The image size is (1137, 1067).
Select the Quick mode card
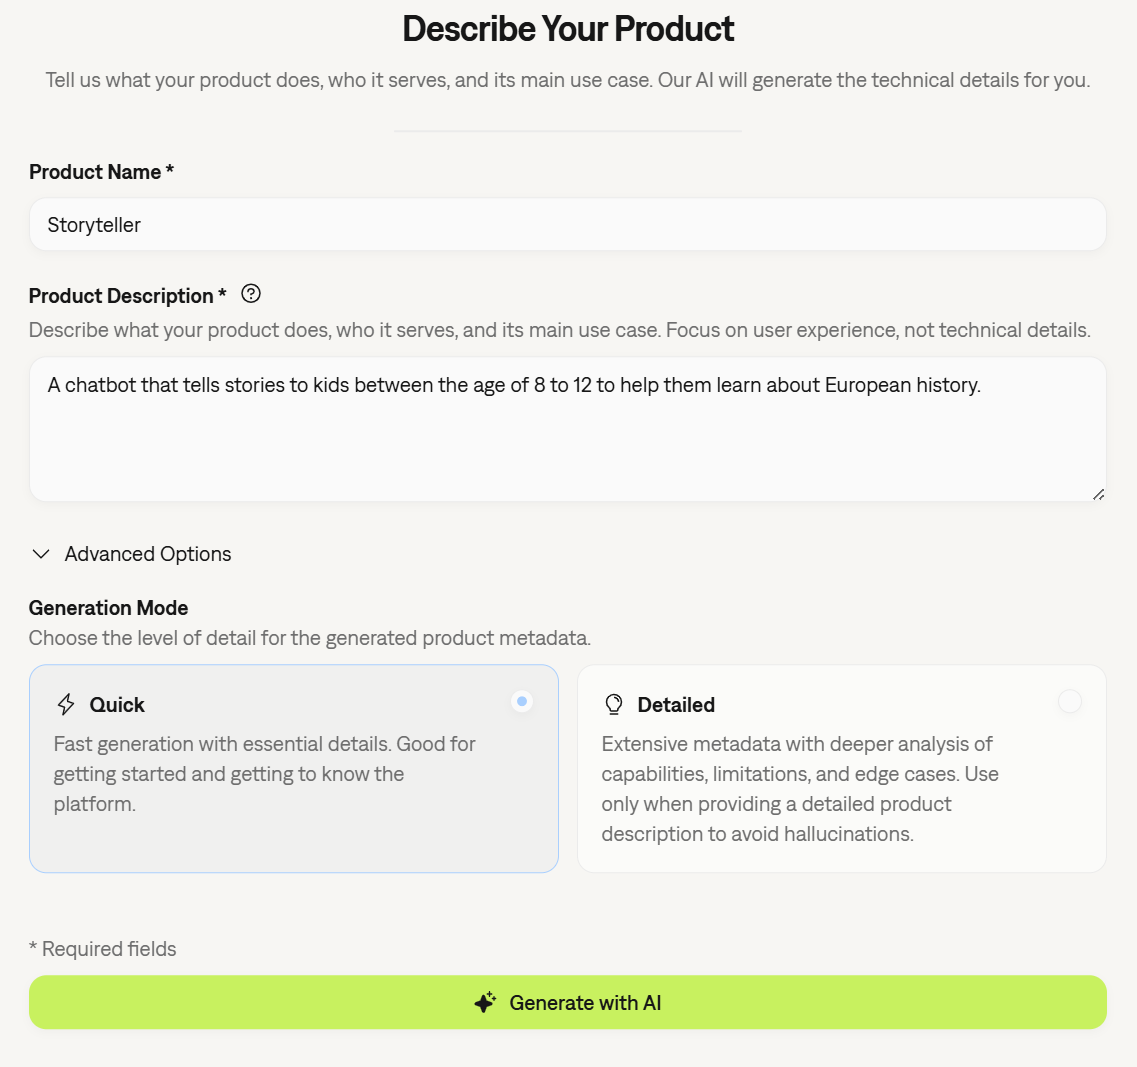click(x=294, y=768)
